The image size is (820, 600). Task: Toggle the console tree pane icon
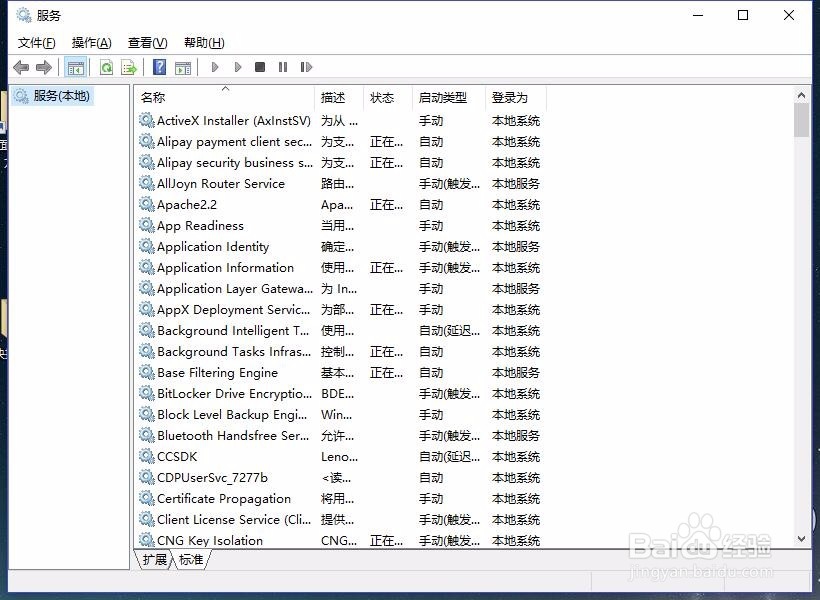[x=75, y=66]
